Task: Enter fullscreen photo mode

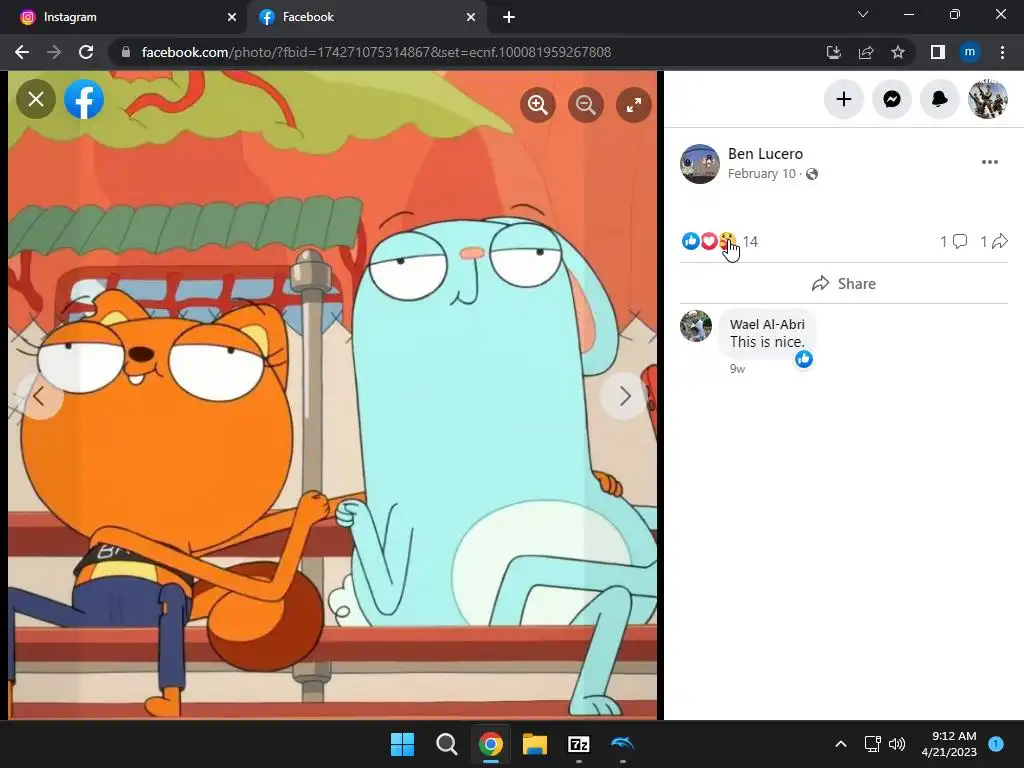Action: (x=634, y=104)
